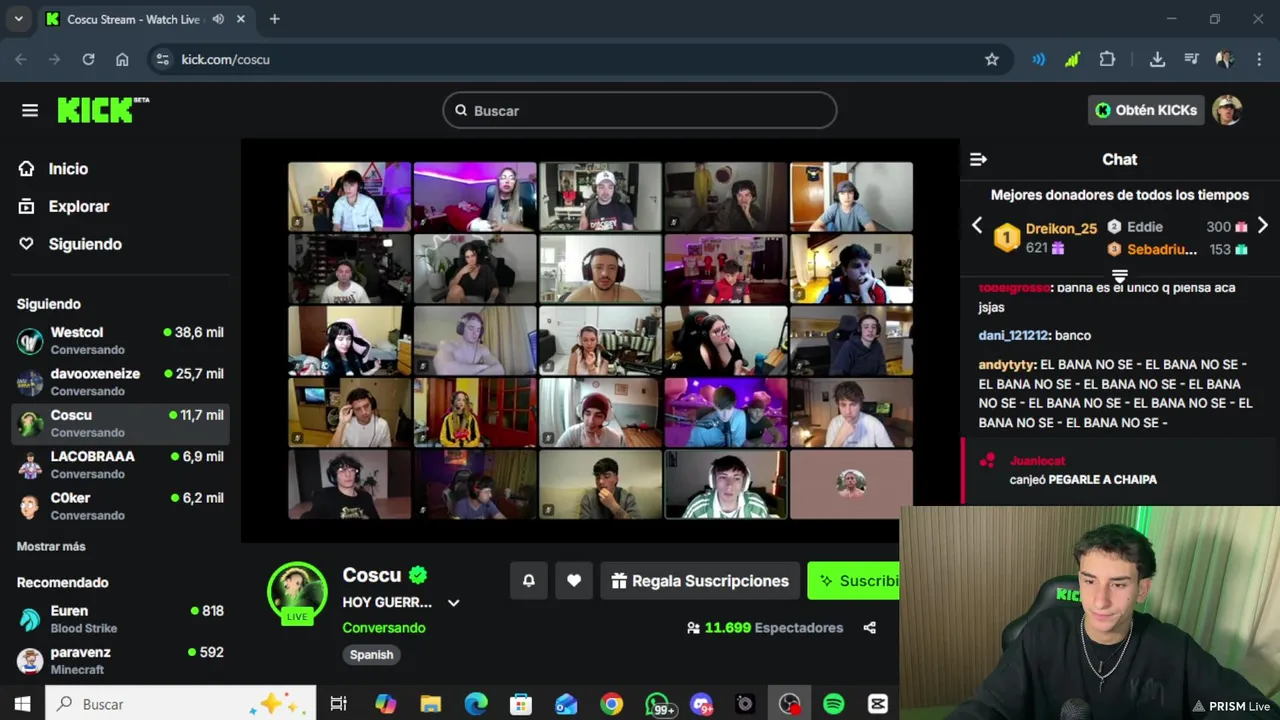
Task: Collapse the chat panel with arrow icon
Action: 978,159
